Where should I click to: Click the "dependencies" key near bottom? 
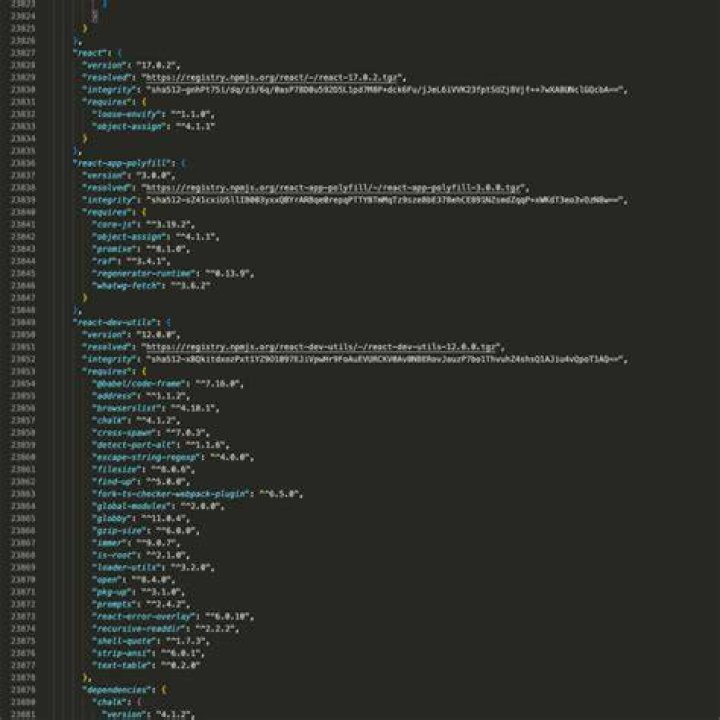[x=117, y=690]
